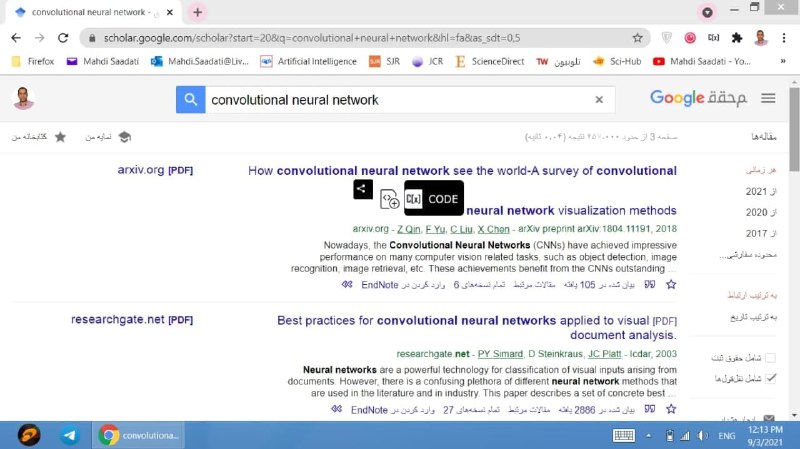
Task: Reload the Scholar page
Action: tap(63, 38)
